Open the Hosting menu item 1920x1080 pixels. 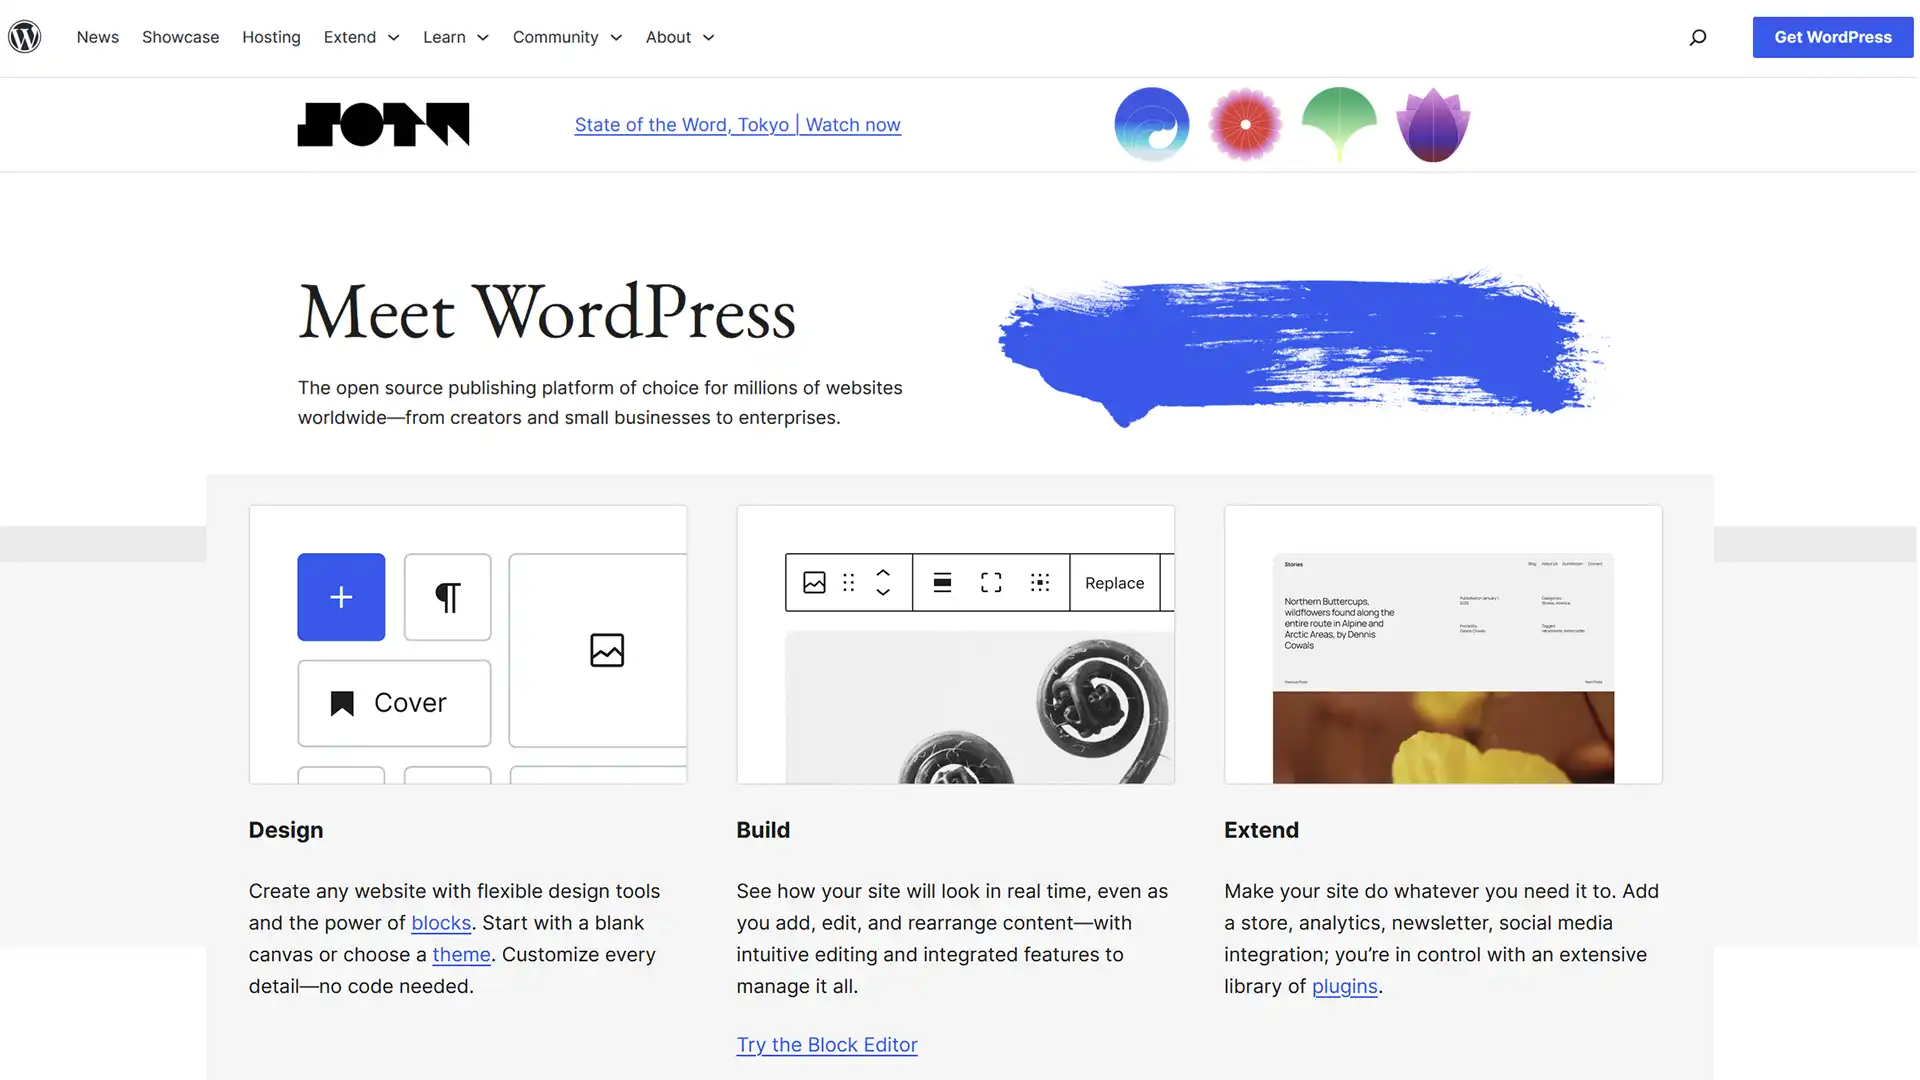[271, 37]
